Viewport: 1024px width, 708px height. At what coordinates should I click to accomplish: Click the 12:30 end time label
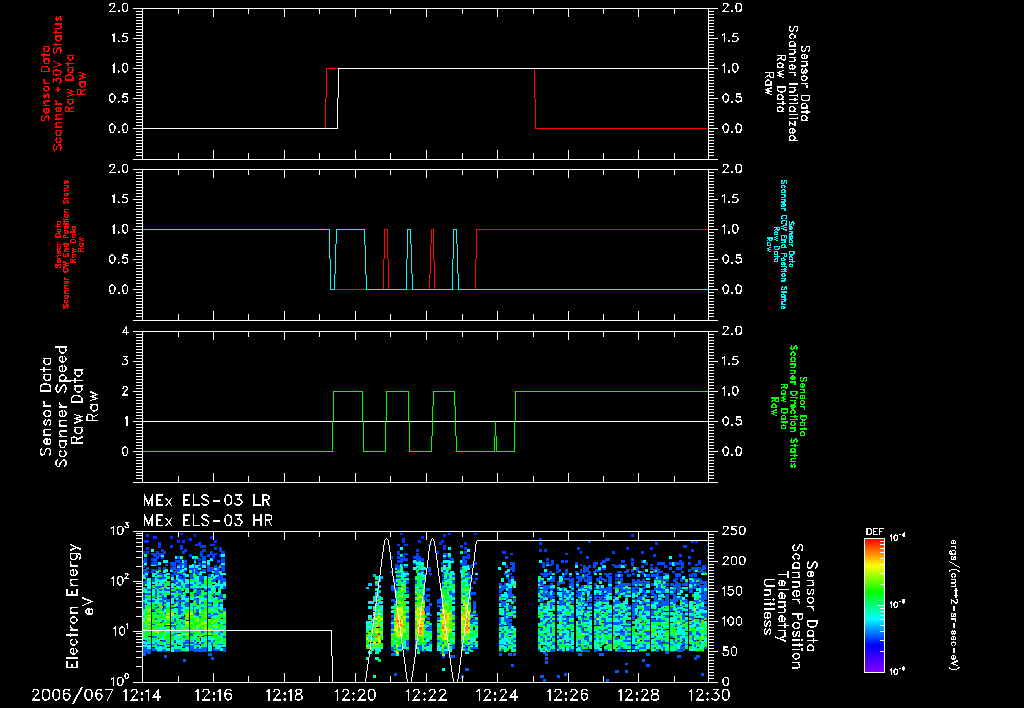click(710, 696)
